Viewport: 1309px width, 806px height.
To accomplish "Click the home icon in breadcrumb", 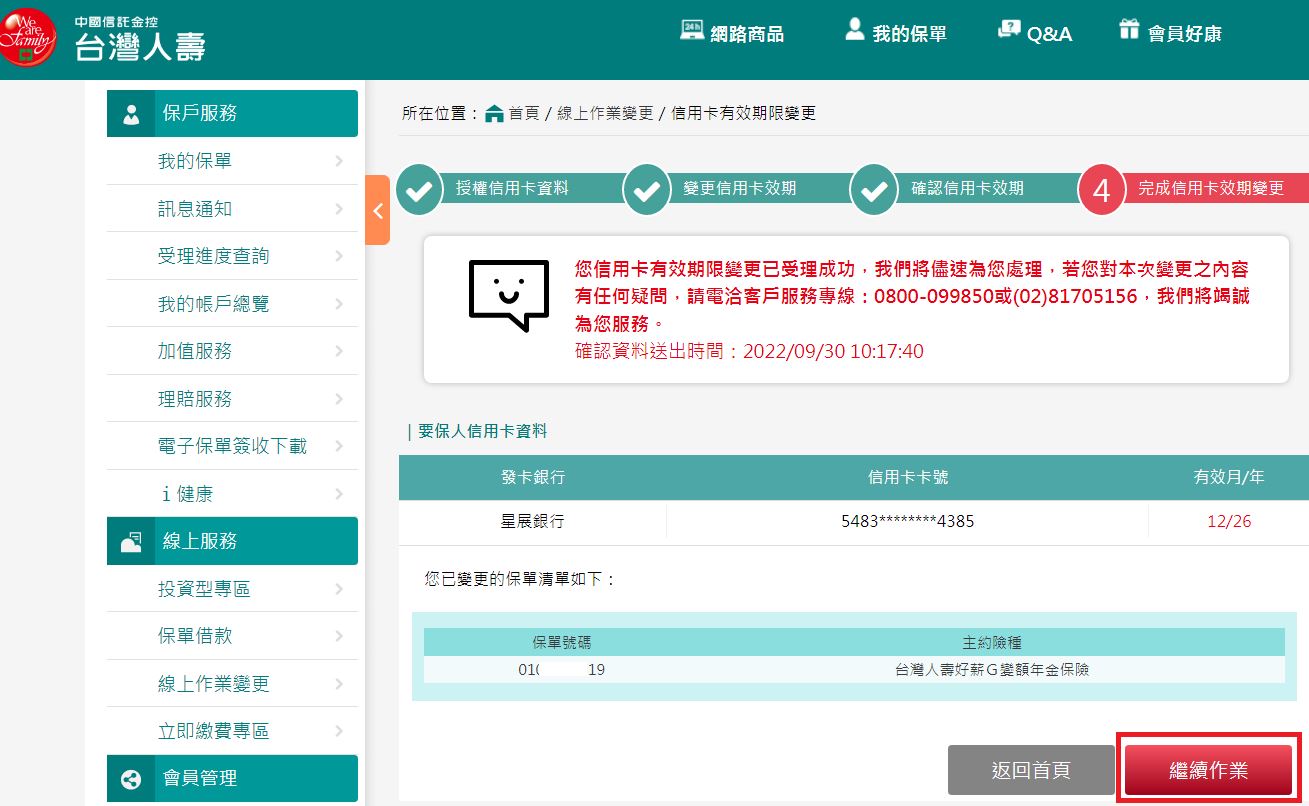I will (x=494, y=114).
